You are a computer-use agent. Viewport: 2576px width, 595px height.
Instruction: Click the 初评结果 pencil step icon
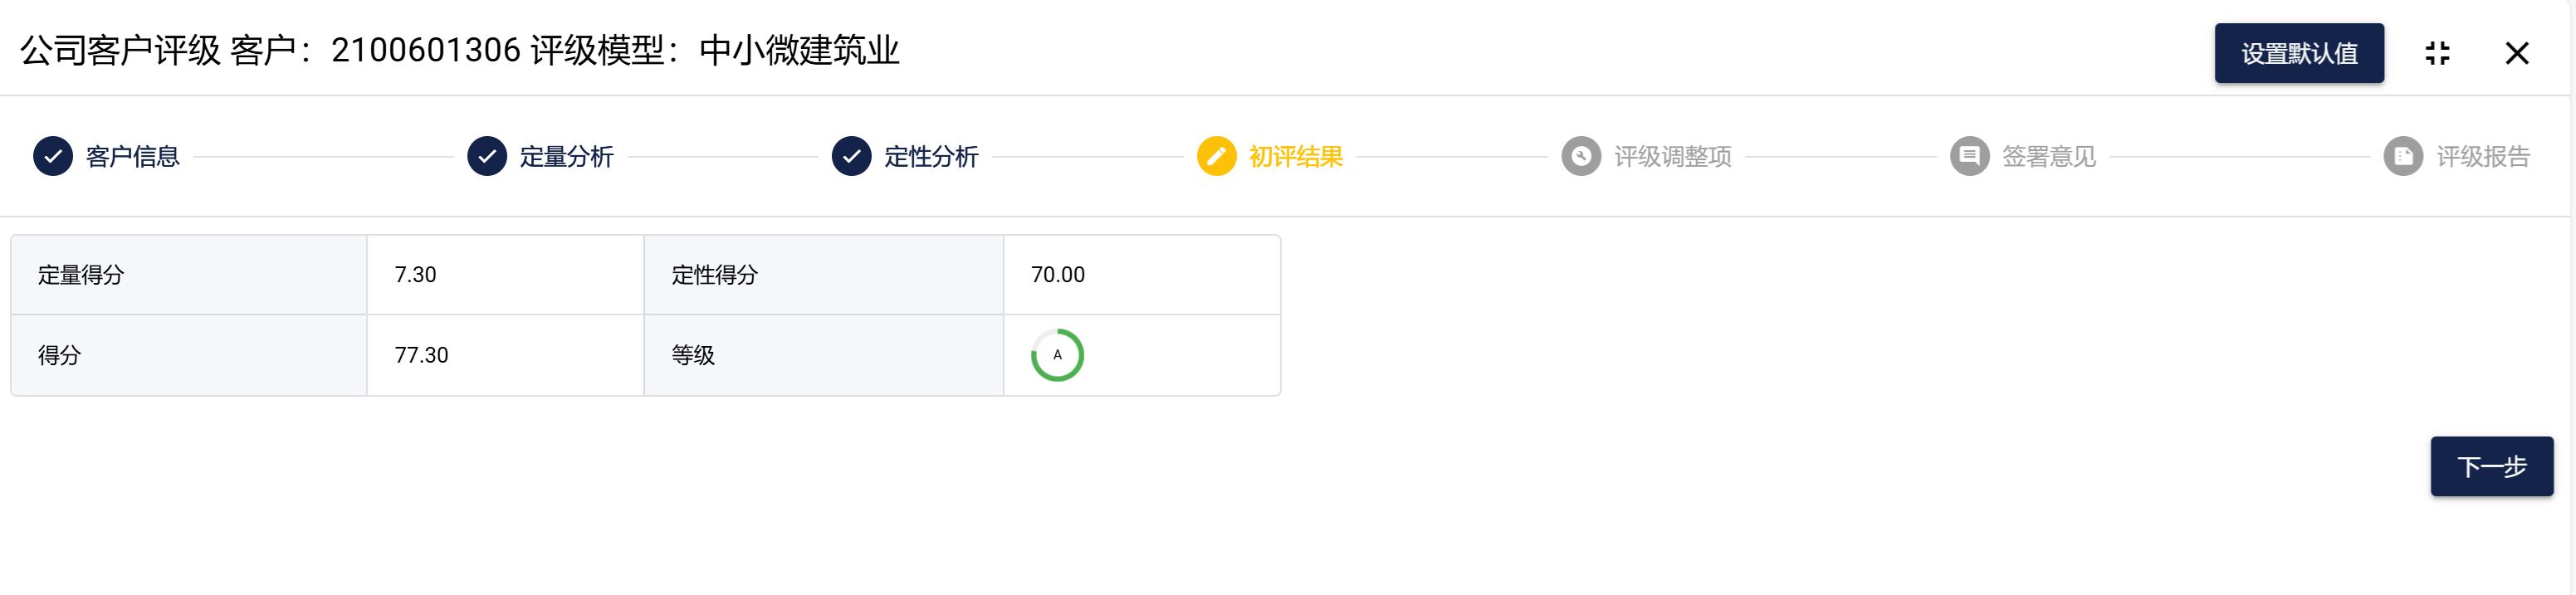coord(1216,156)
